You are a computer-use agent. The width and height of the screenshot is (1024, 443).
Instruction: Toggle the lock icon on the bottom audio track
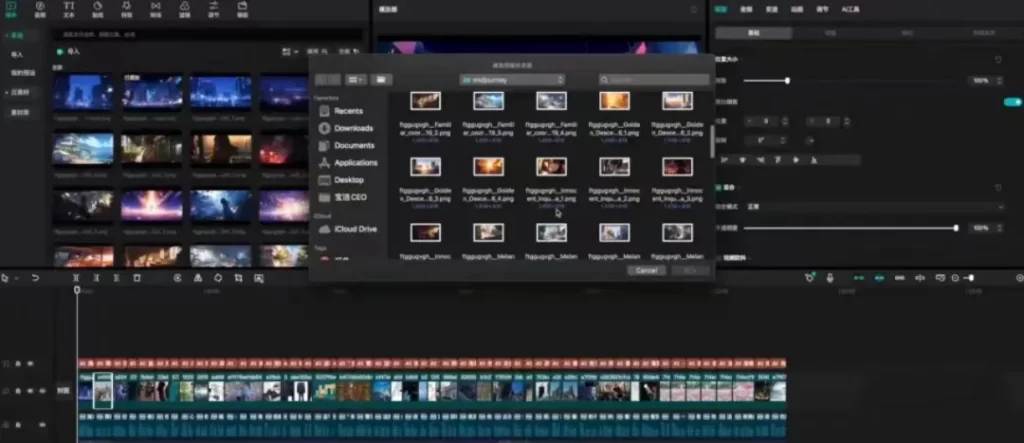[18, 425]
